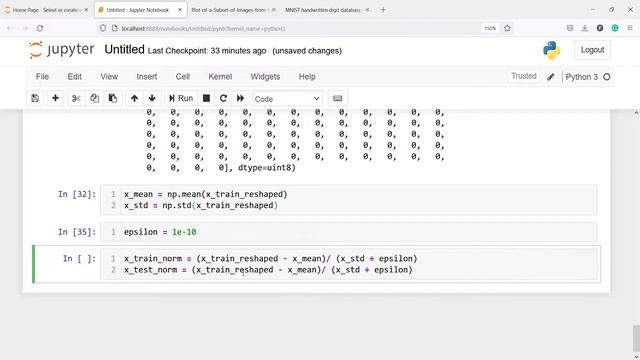
Task: Click the Trusted notebook indicator
Action: click(x=524, y=76)
